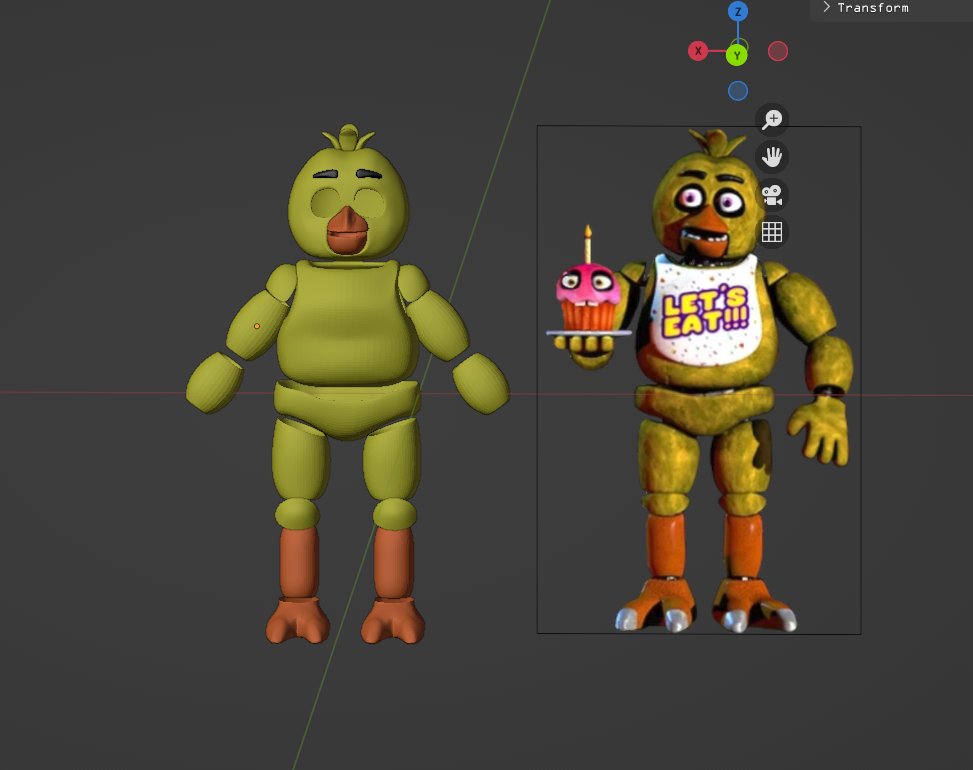
Task: Select the model's orange beak
Action: pyautogui.click(x=347, y=231)
